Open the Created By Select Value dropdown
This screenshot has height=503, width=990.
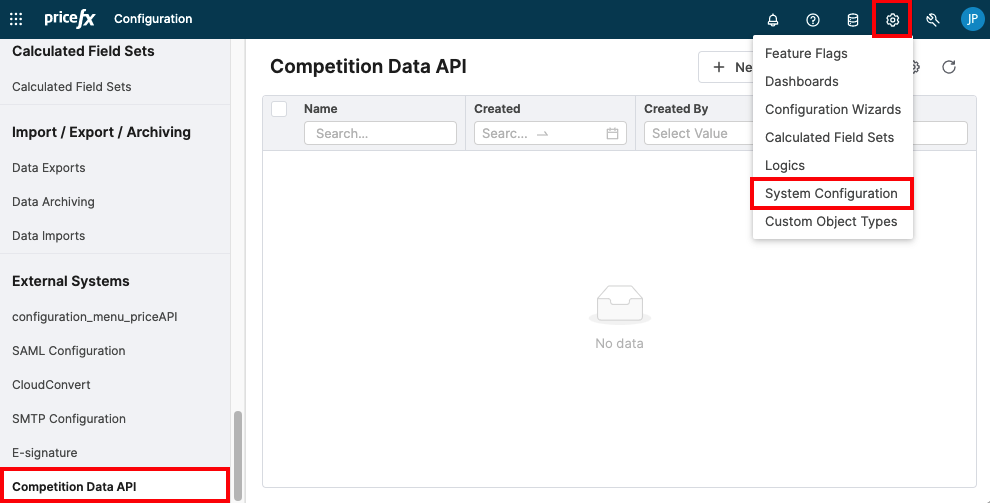point(698,133)
